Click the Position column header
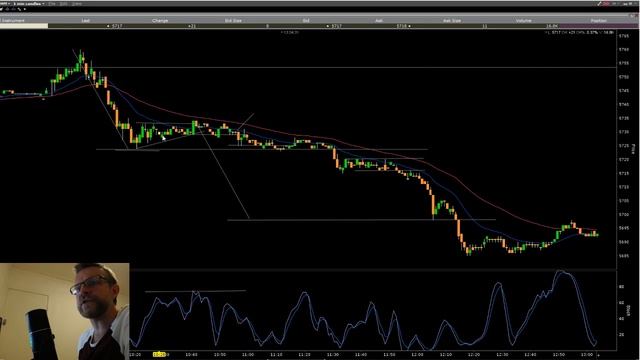This screenshot has height=360, width=640. [x=598, y=20]
